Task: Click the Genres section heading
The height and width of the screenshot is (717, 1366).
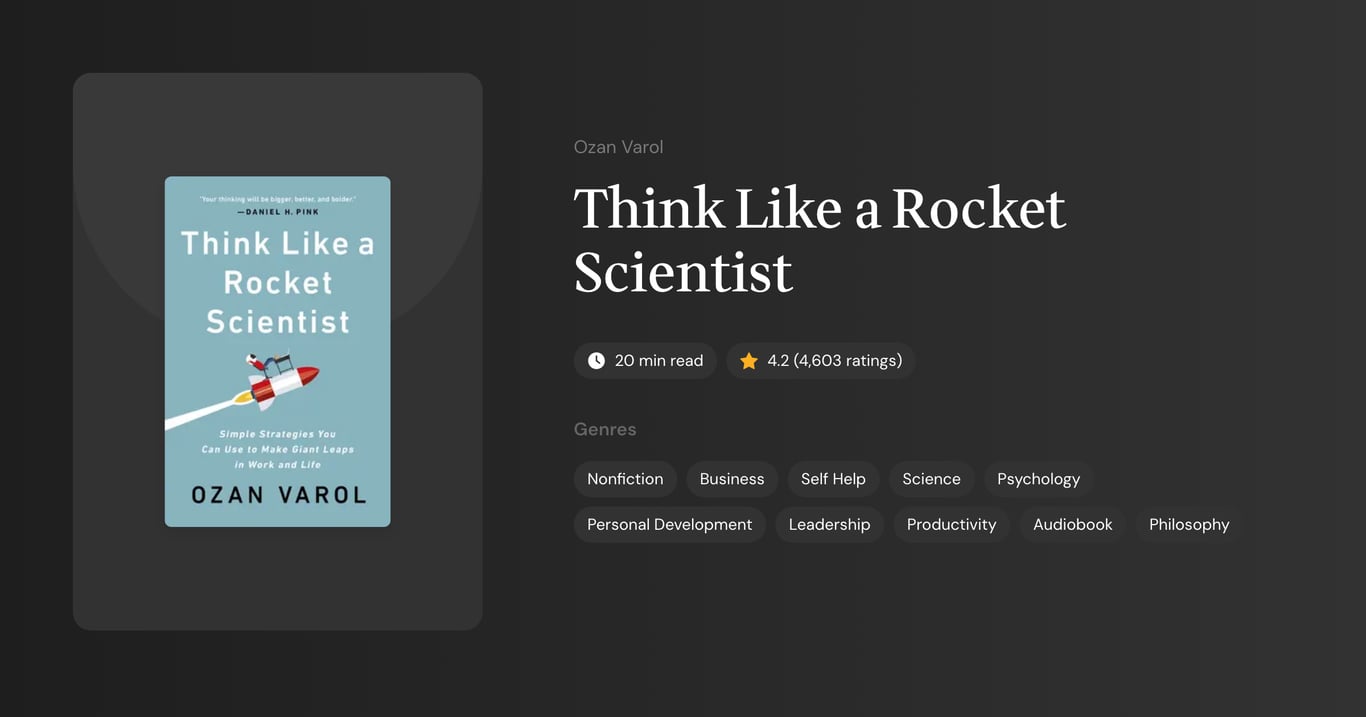Action: 605,428
